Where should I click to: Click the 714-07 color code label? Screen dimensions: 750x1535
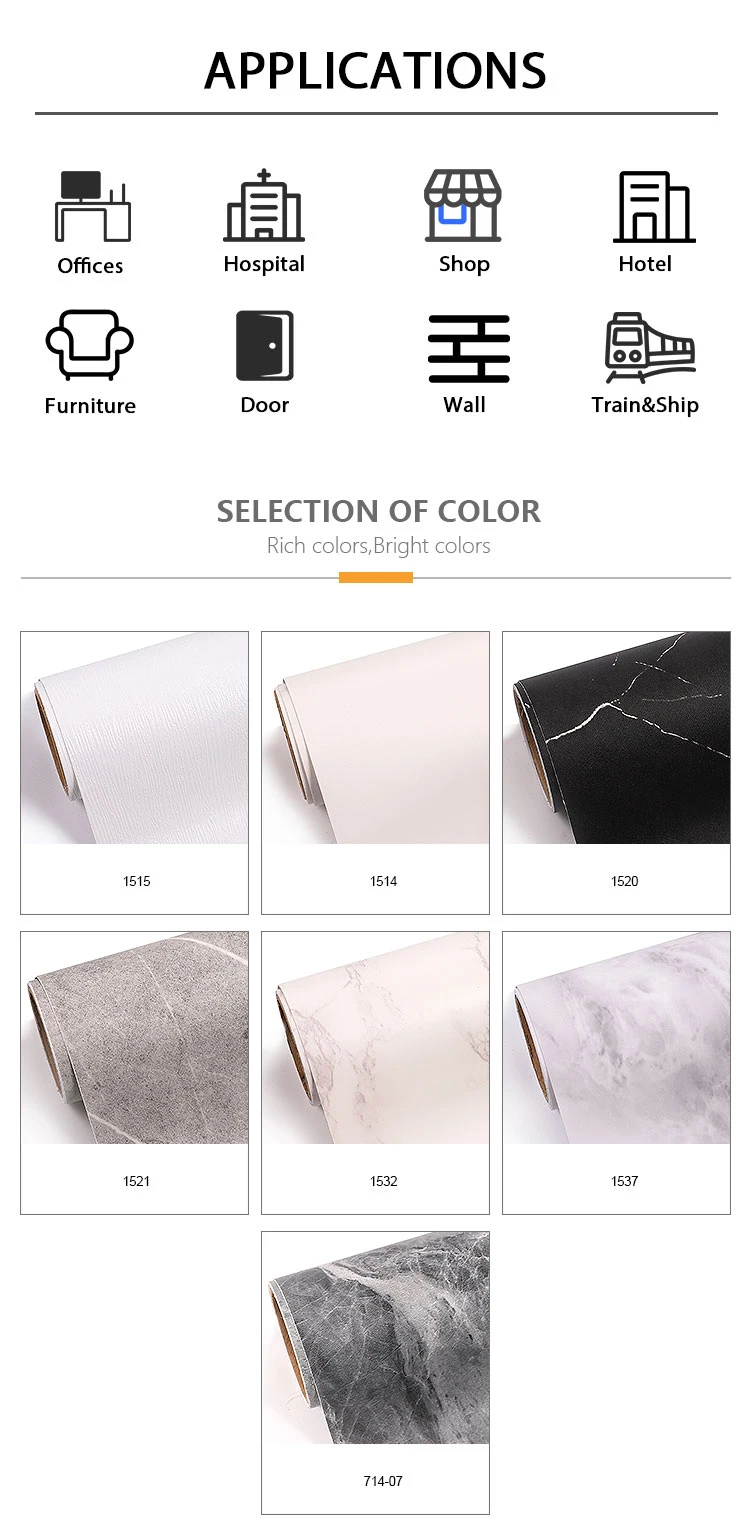click(x=383, y=1481)
